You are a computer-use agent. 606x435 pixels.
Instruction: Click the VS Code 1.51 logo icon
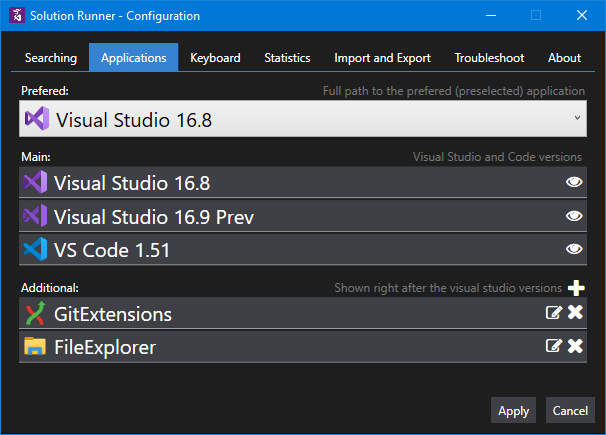[36, 249]
